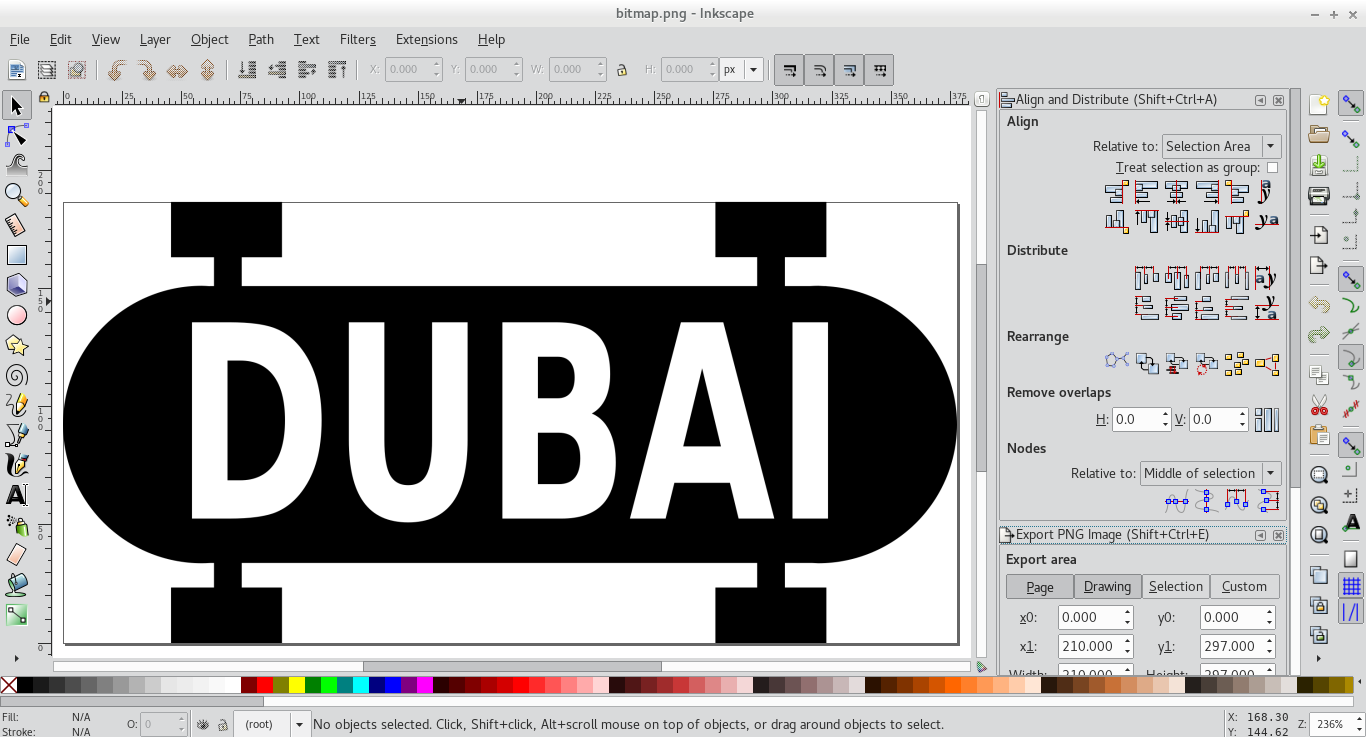Enable Treat selection as group
1366x737 pixels.
coord(1272,168)
